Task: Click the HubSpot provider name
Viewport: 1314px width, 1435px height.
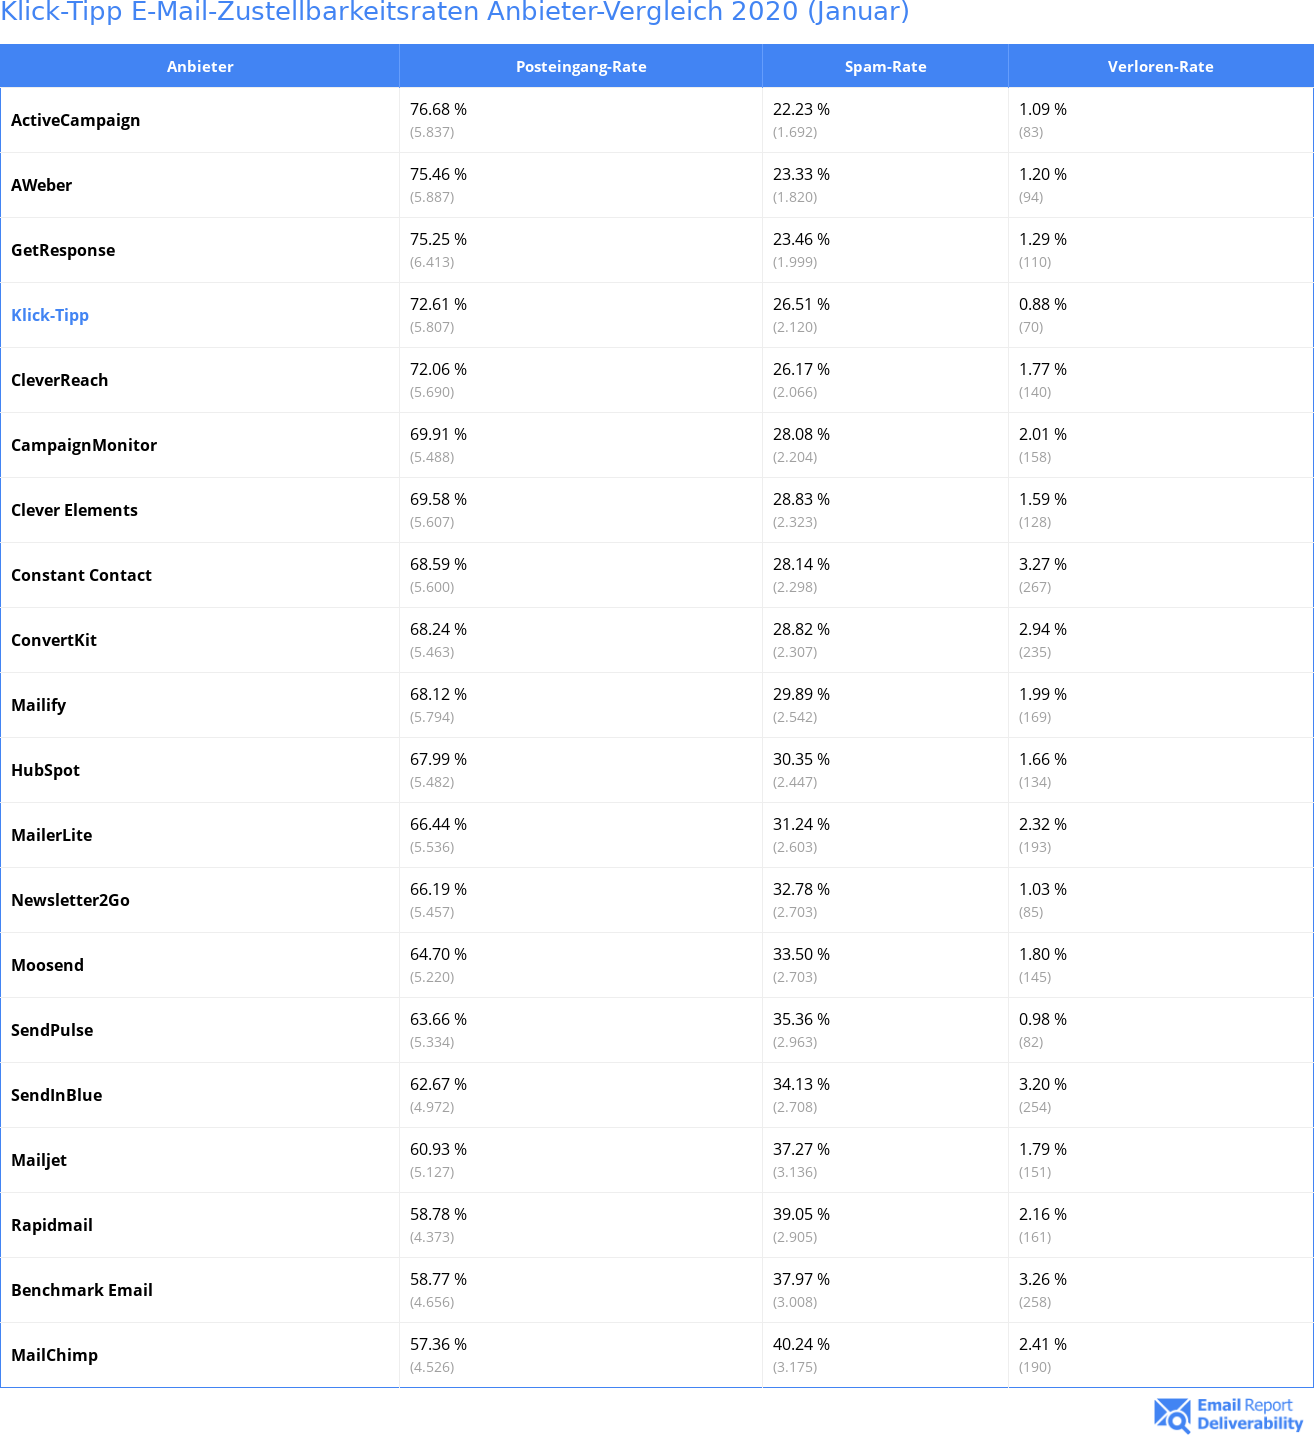Action: [46, 770]
